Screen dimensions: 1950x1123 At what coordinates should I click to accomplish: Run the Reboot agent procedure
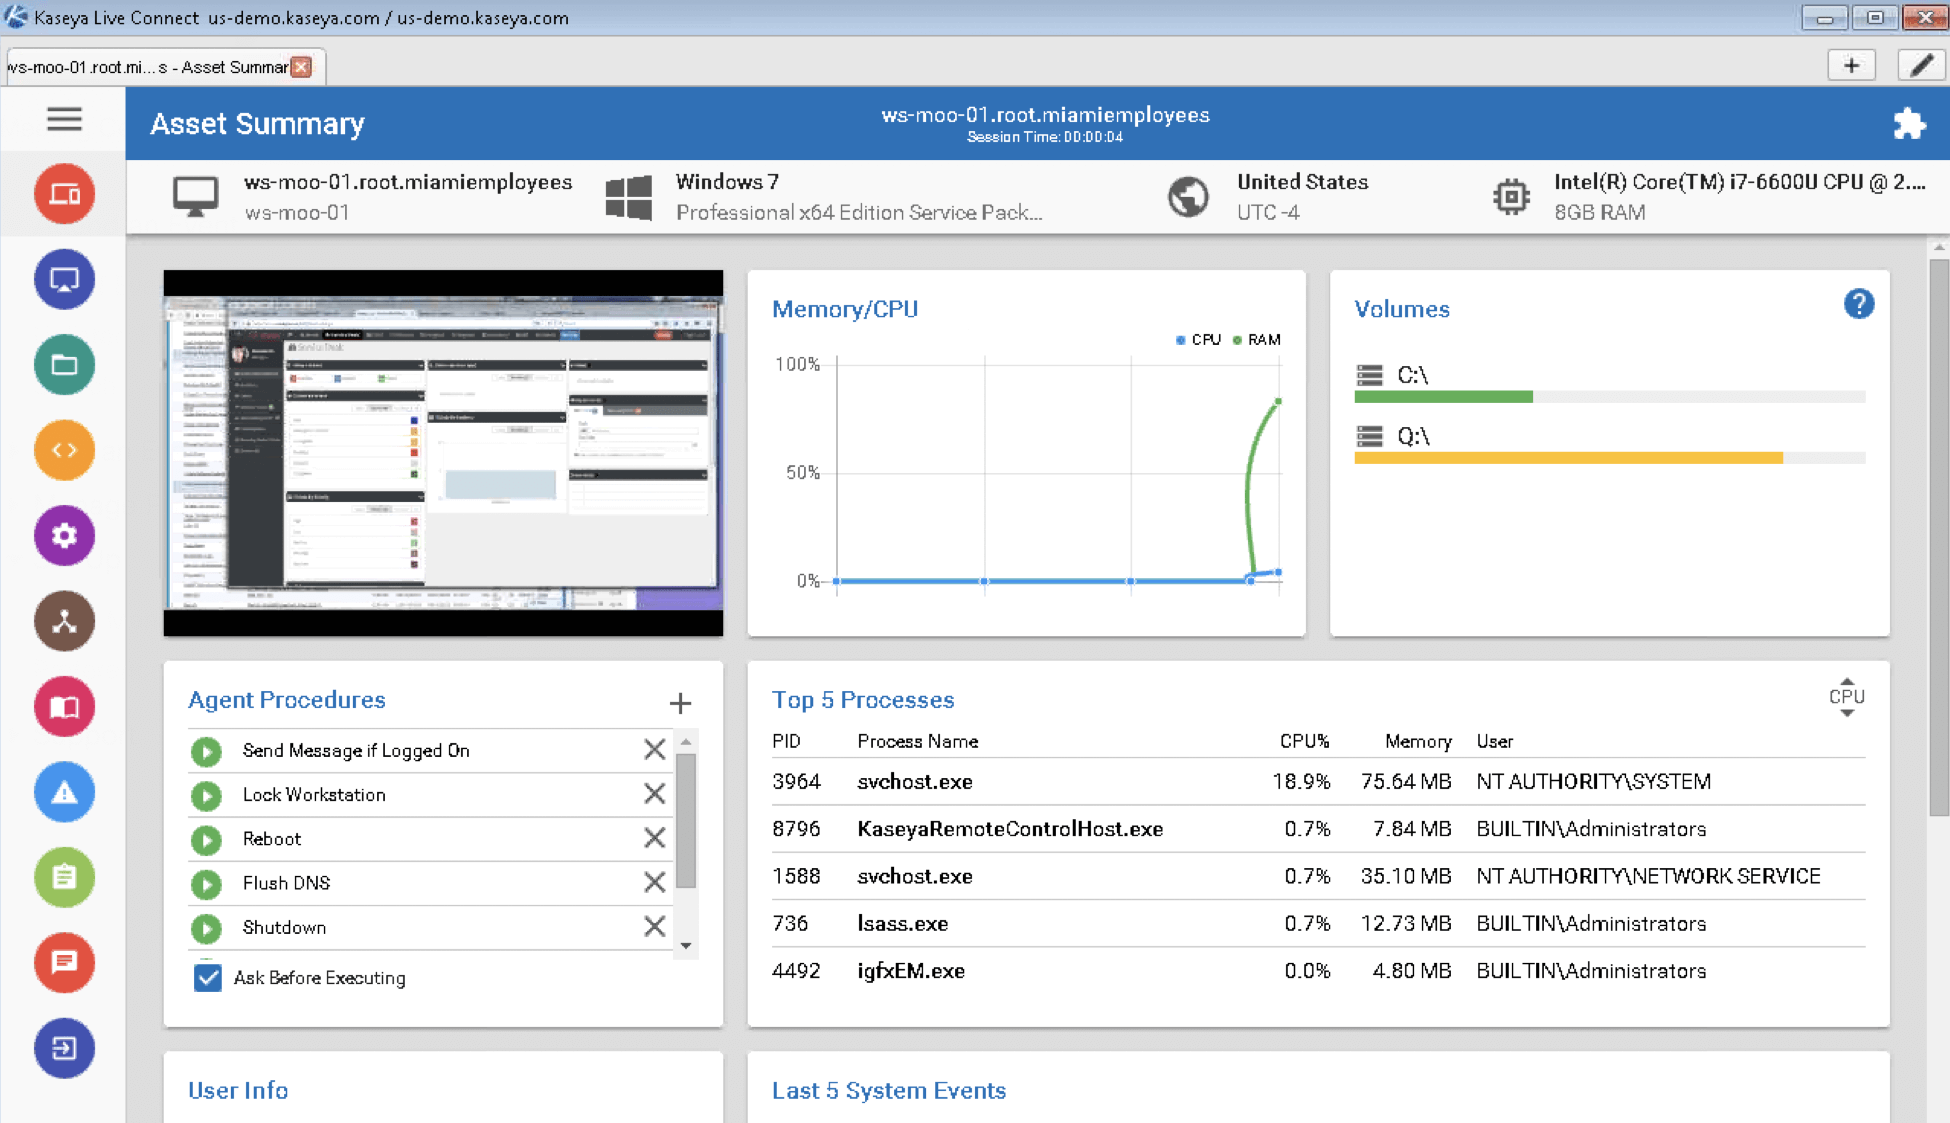point(206,839)
